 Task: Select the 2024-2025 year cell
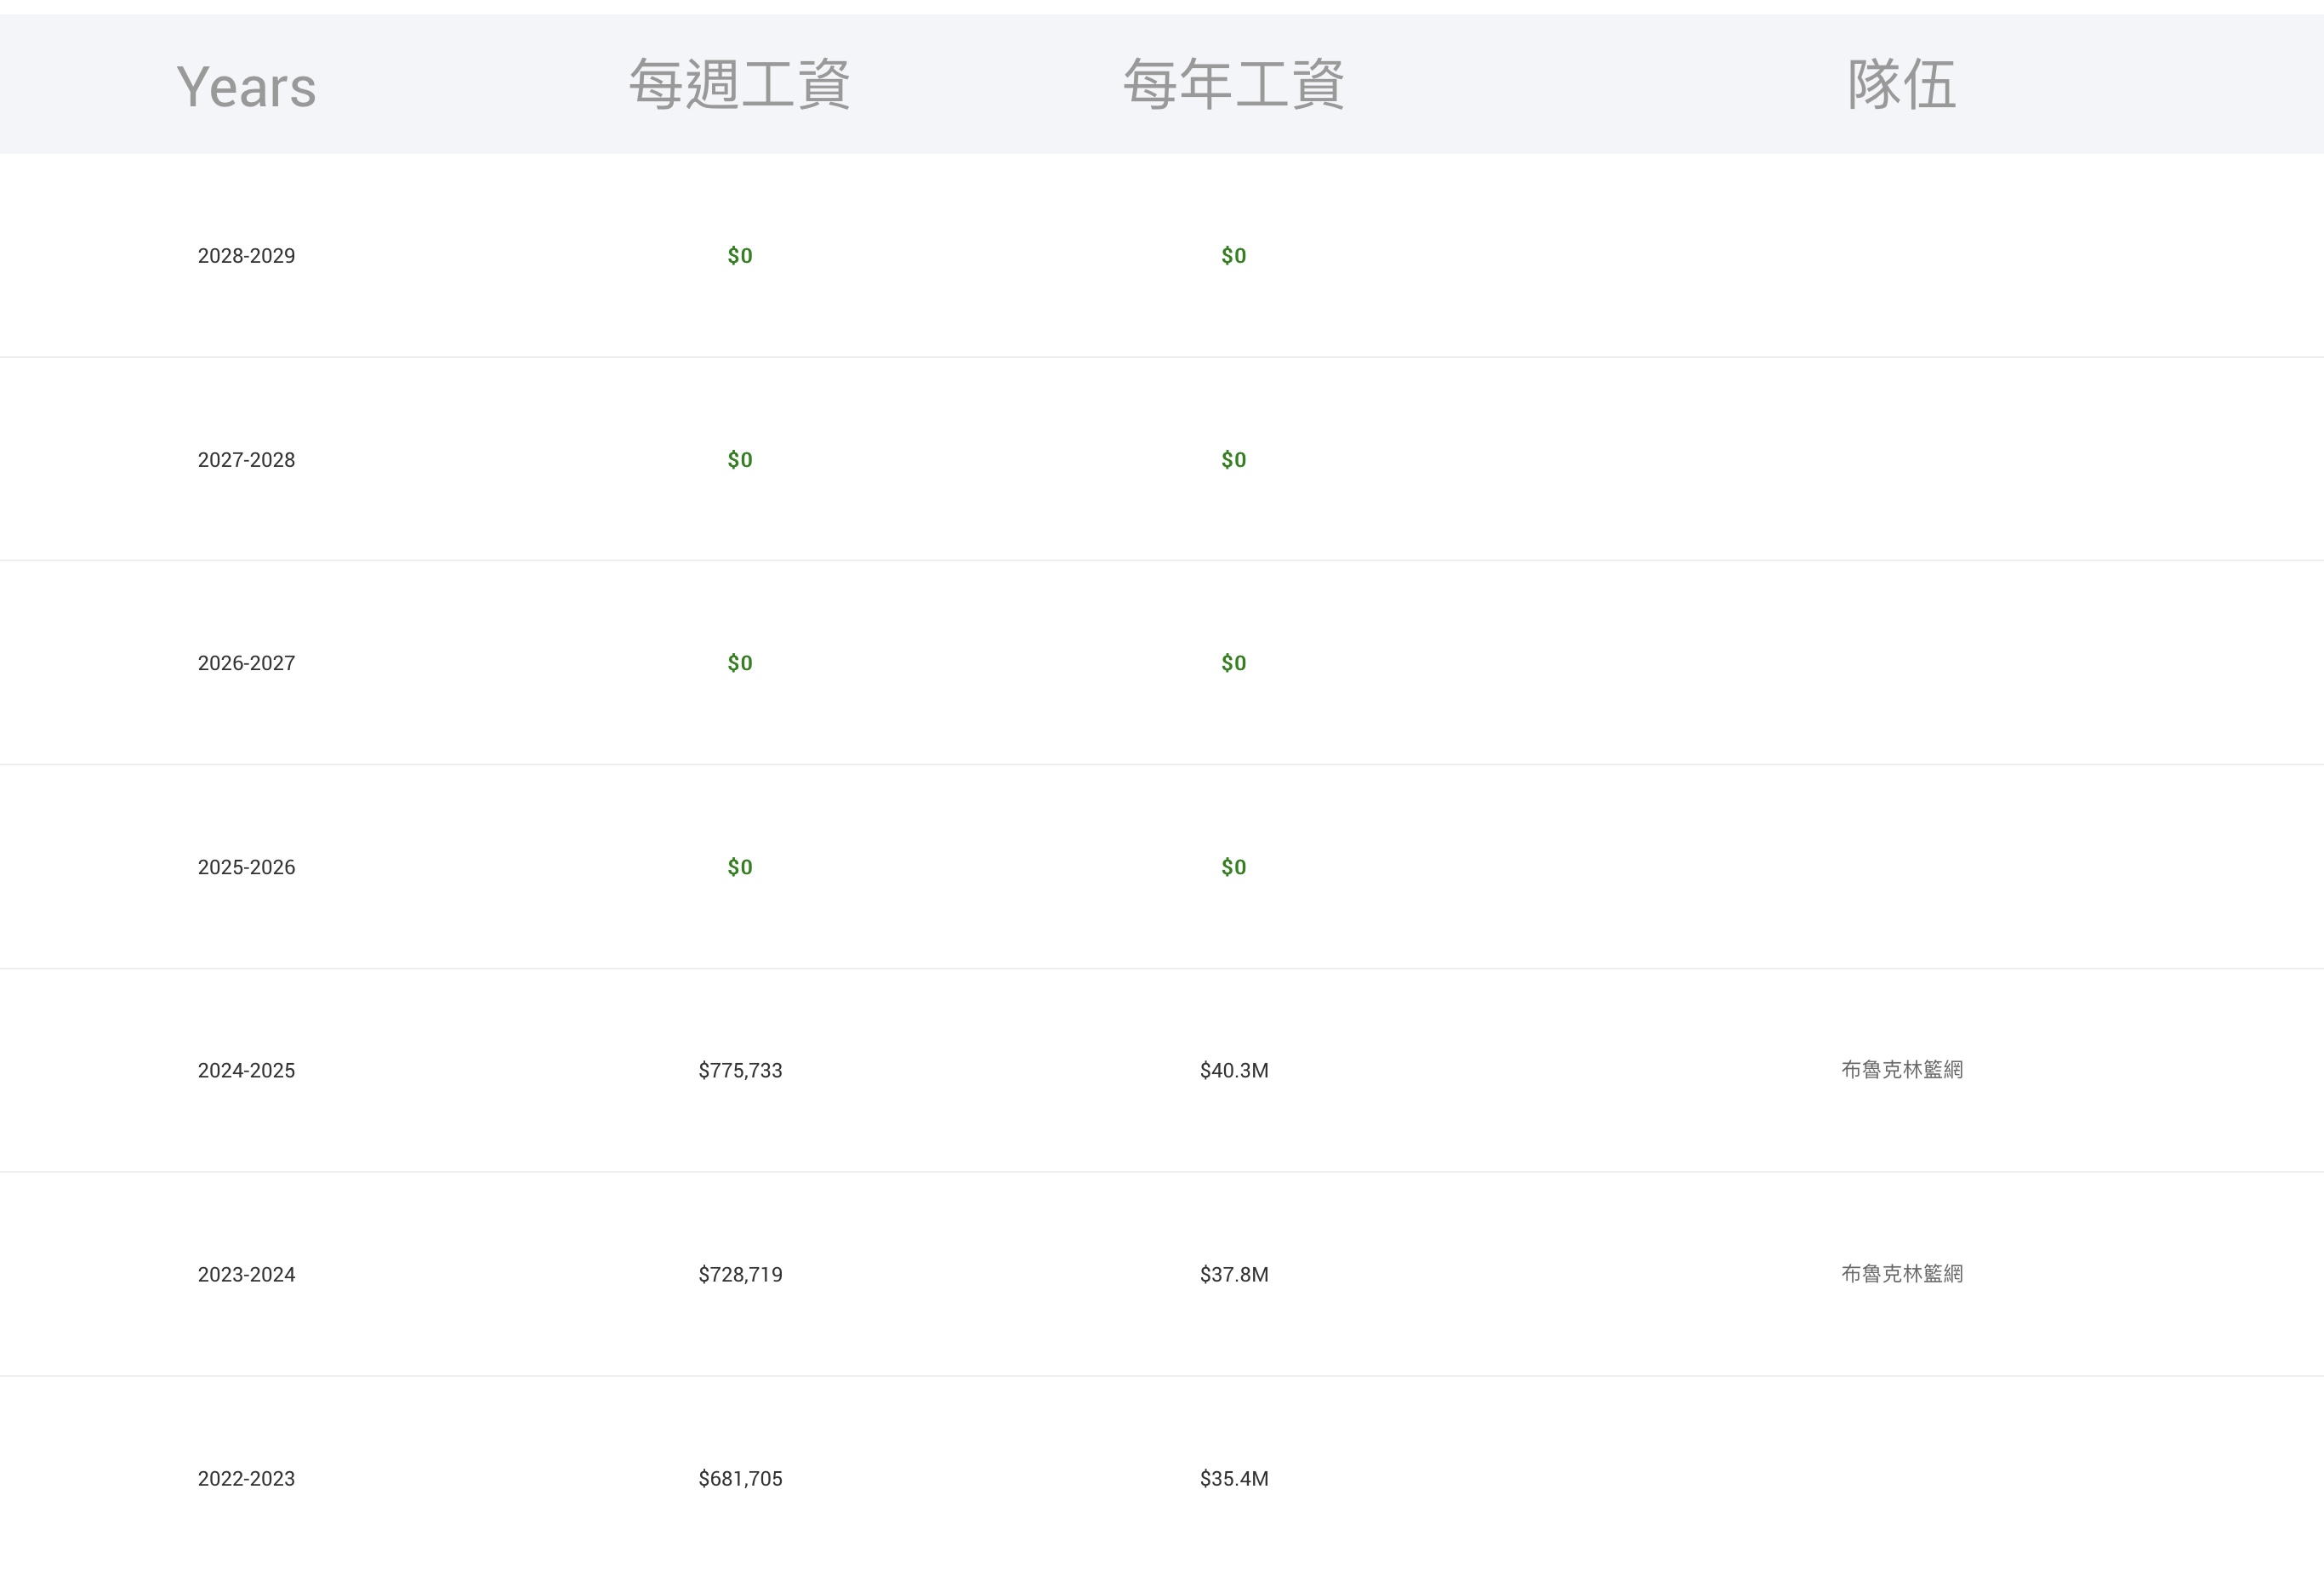click(x=246, y=1071)
